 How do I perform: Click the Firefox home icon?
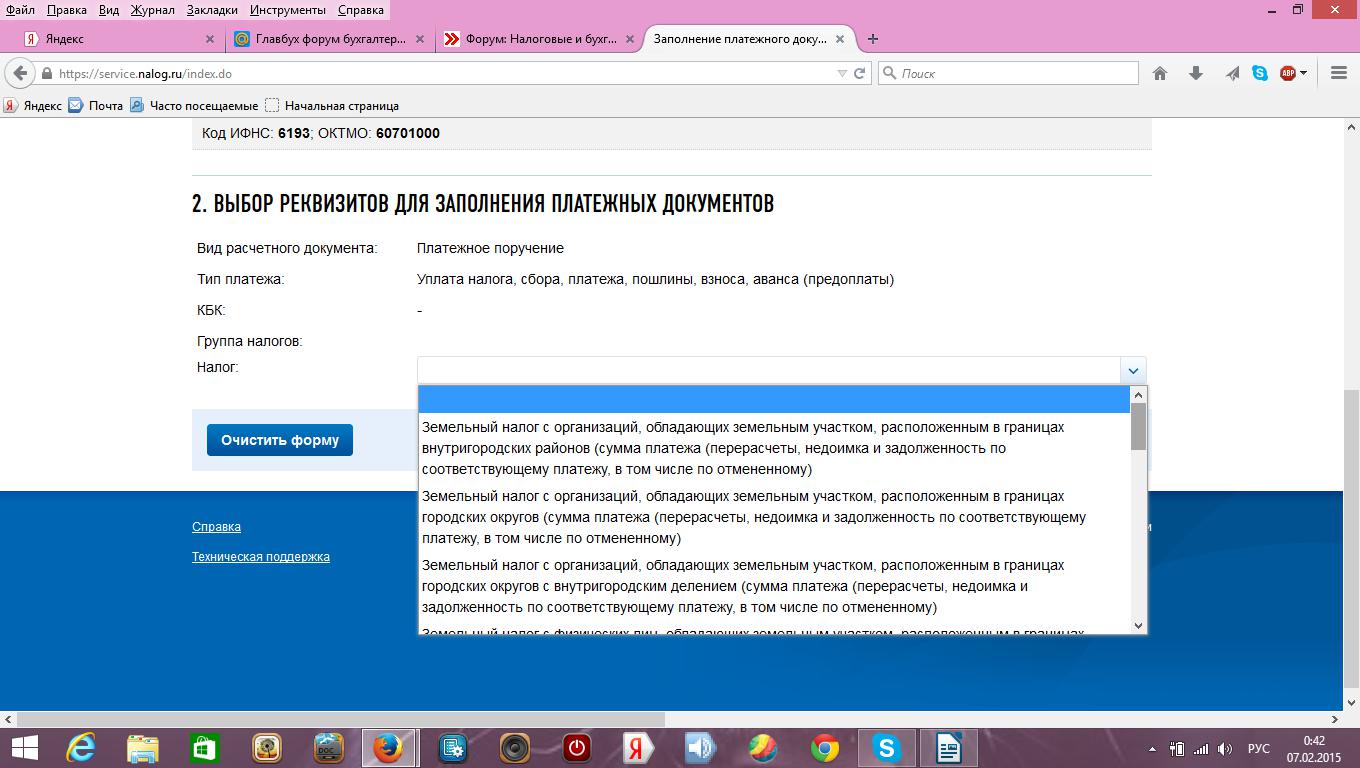pos(1160,73)
